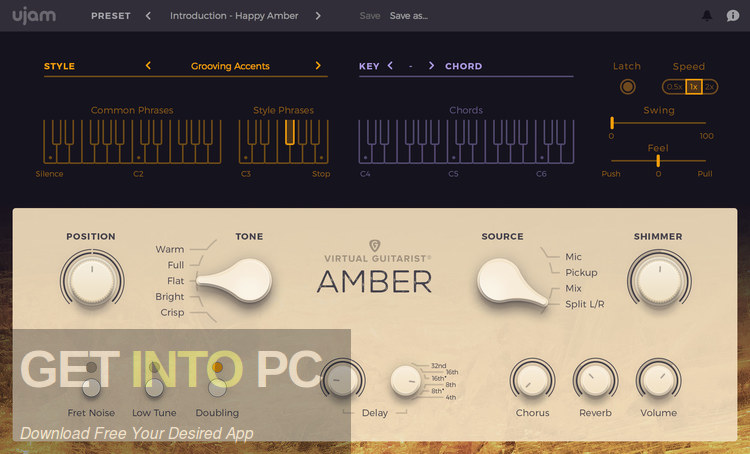Set Tone to Flat
The image size is (750, 454).
[x=176, y=281]
